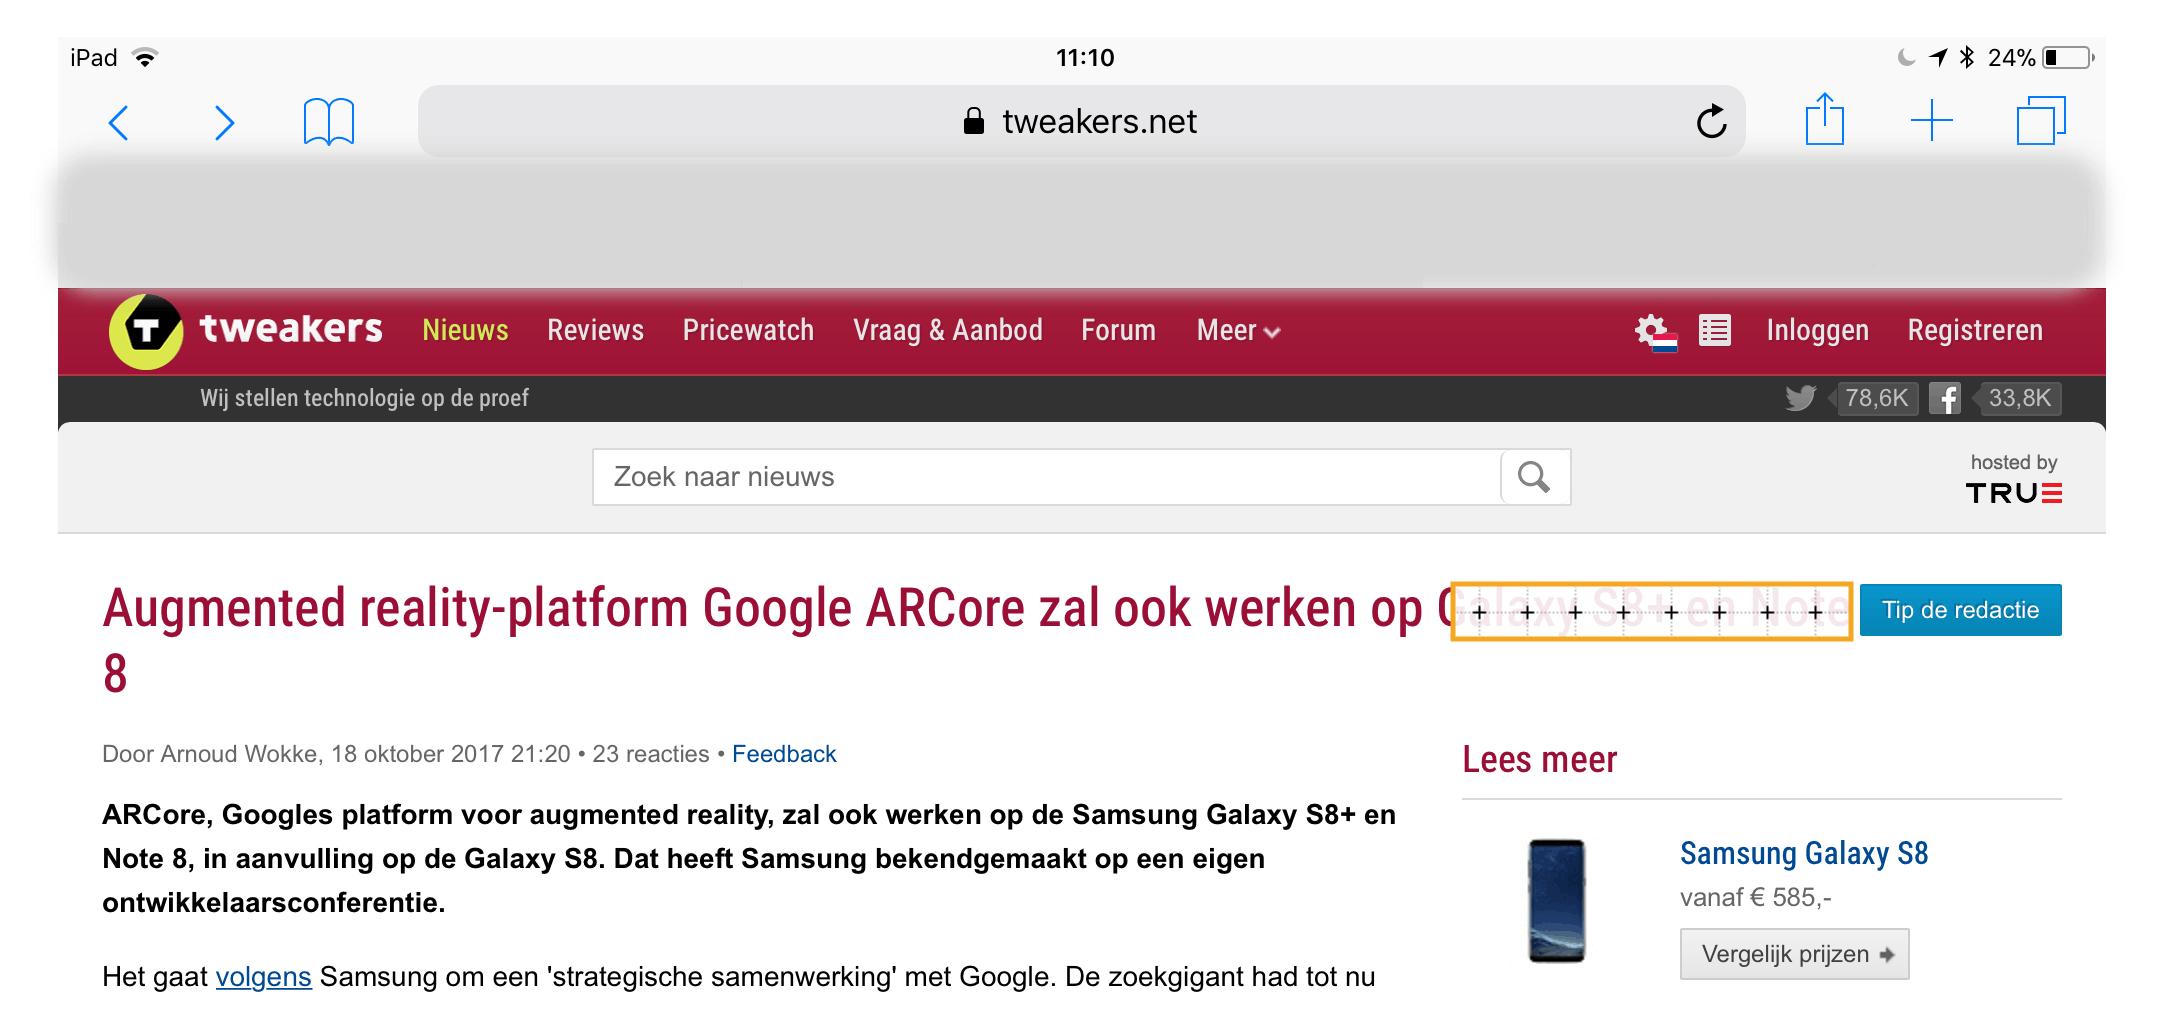Click the Tweakers round logo

146,331
